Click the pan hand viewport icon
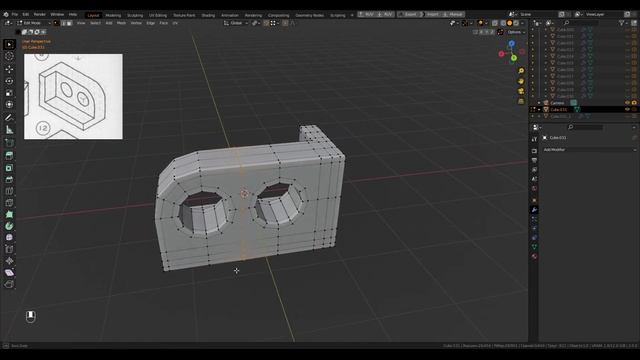This screenshot has width=640, height=360. 521,81
